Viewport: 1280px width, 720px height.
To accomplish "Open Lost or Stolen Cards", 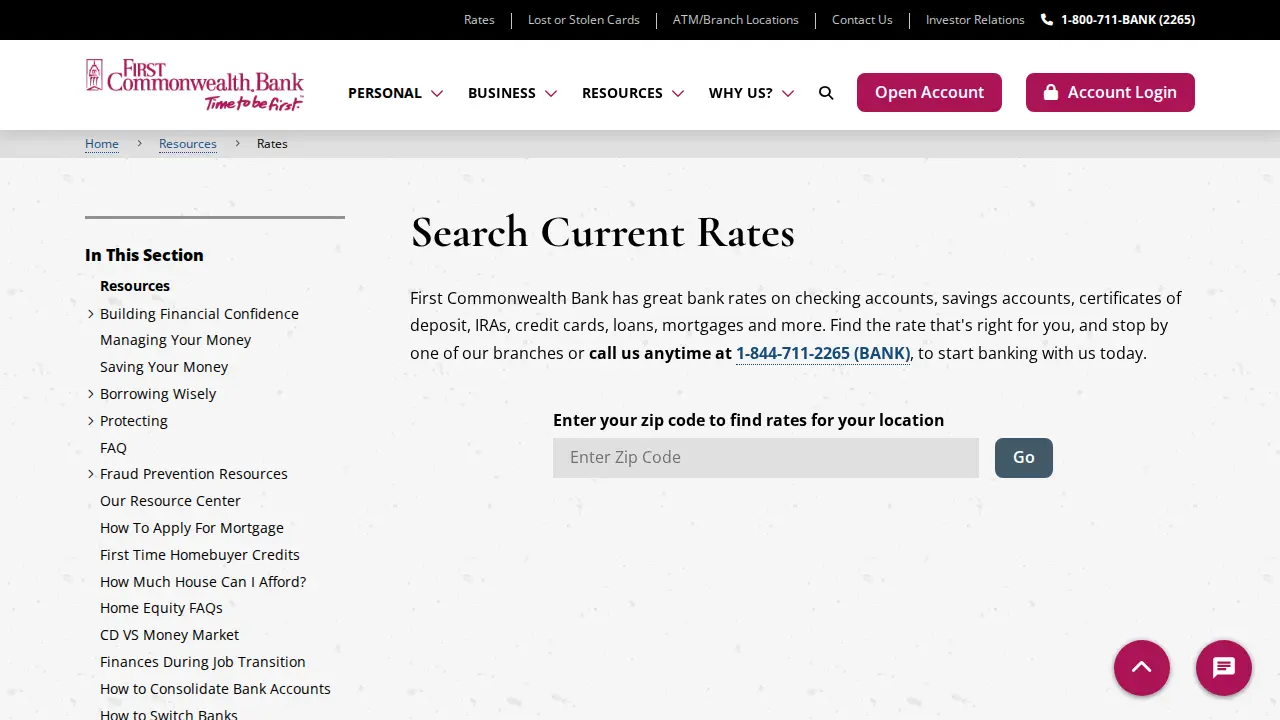I will click(584, 20).
